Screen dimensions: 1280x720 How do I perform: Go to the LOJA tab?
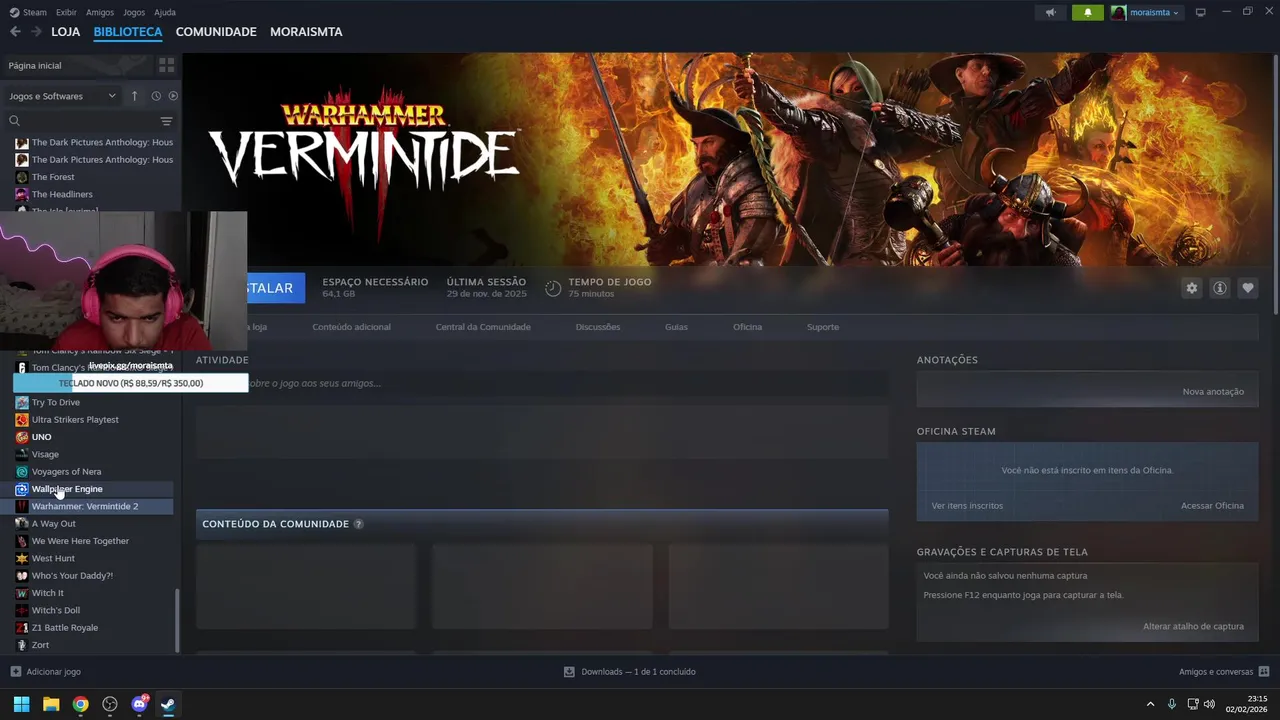[66, 32]
